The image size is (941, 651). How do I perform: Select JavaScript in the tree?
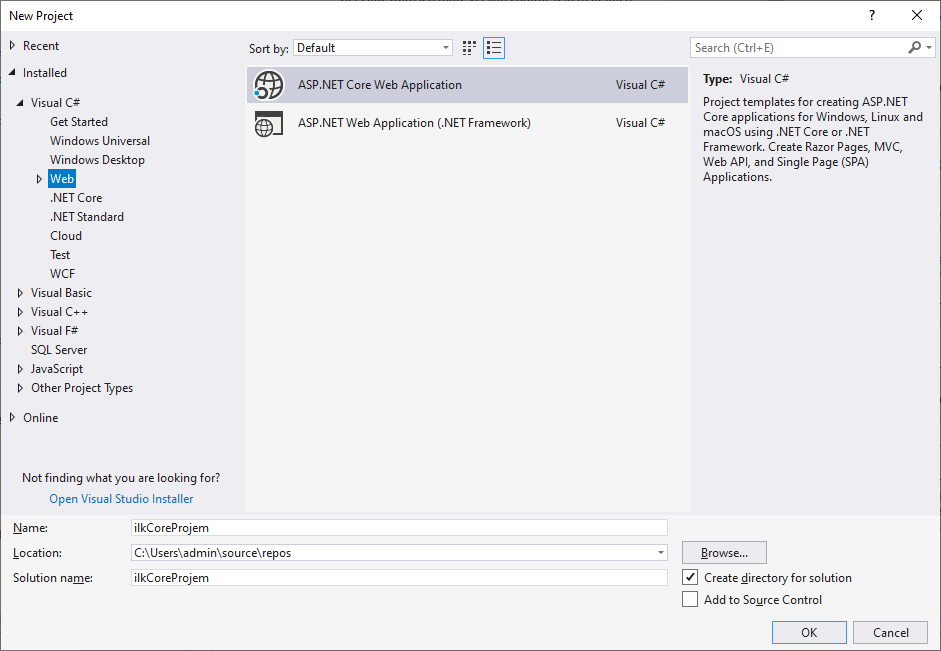(x=57, y=369)
